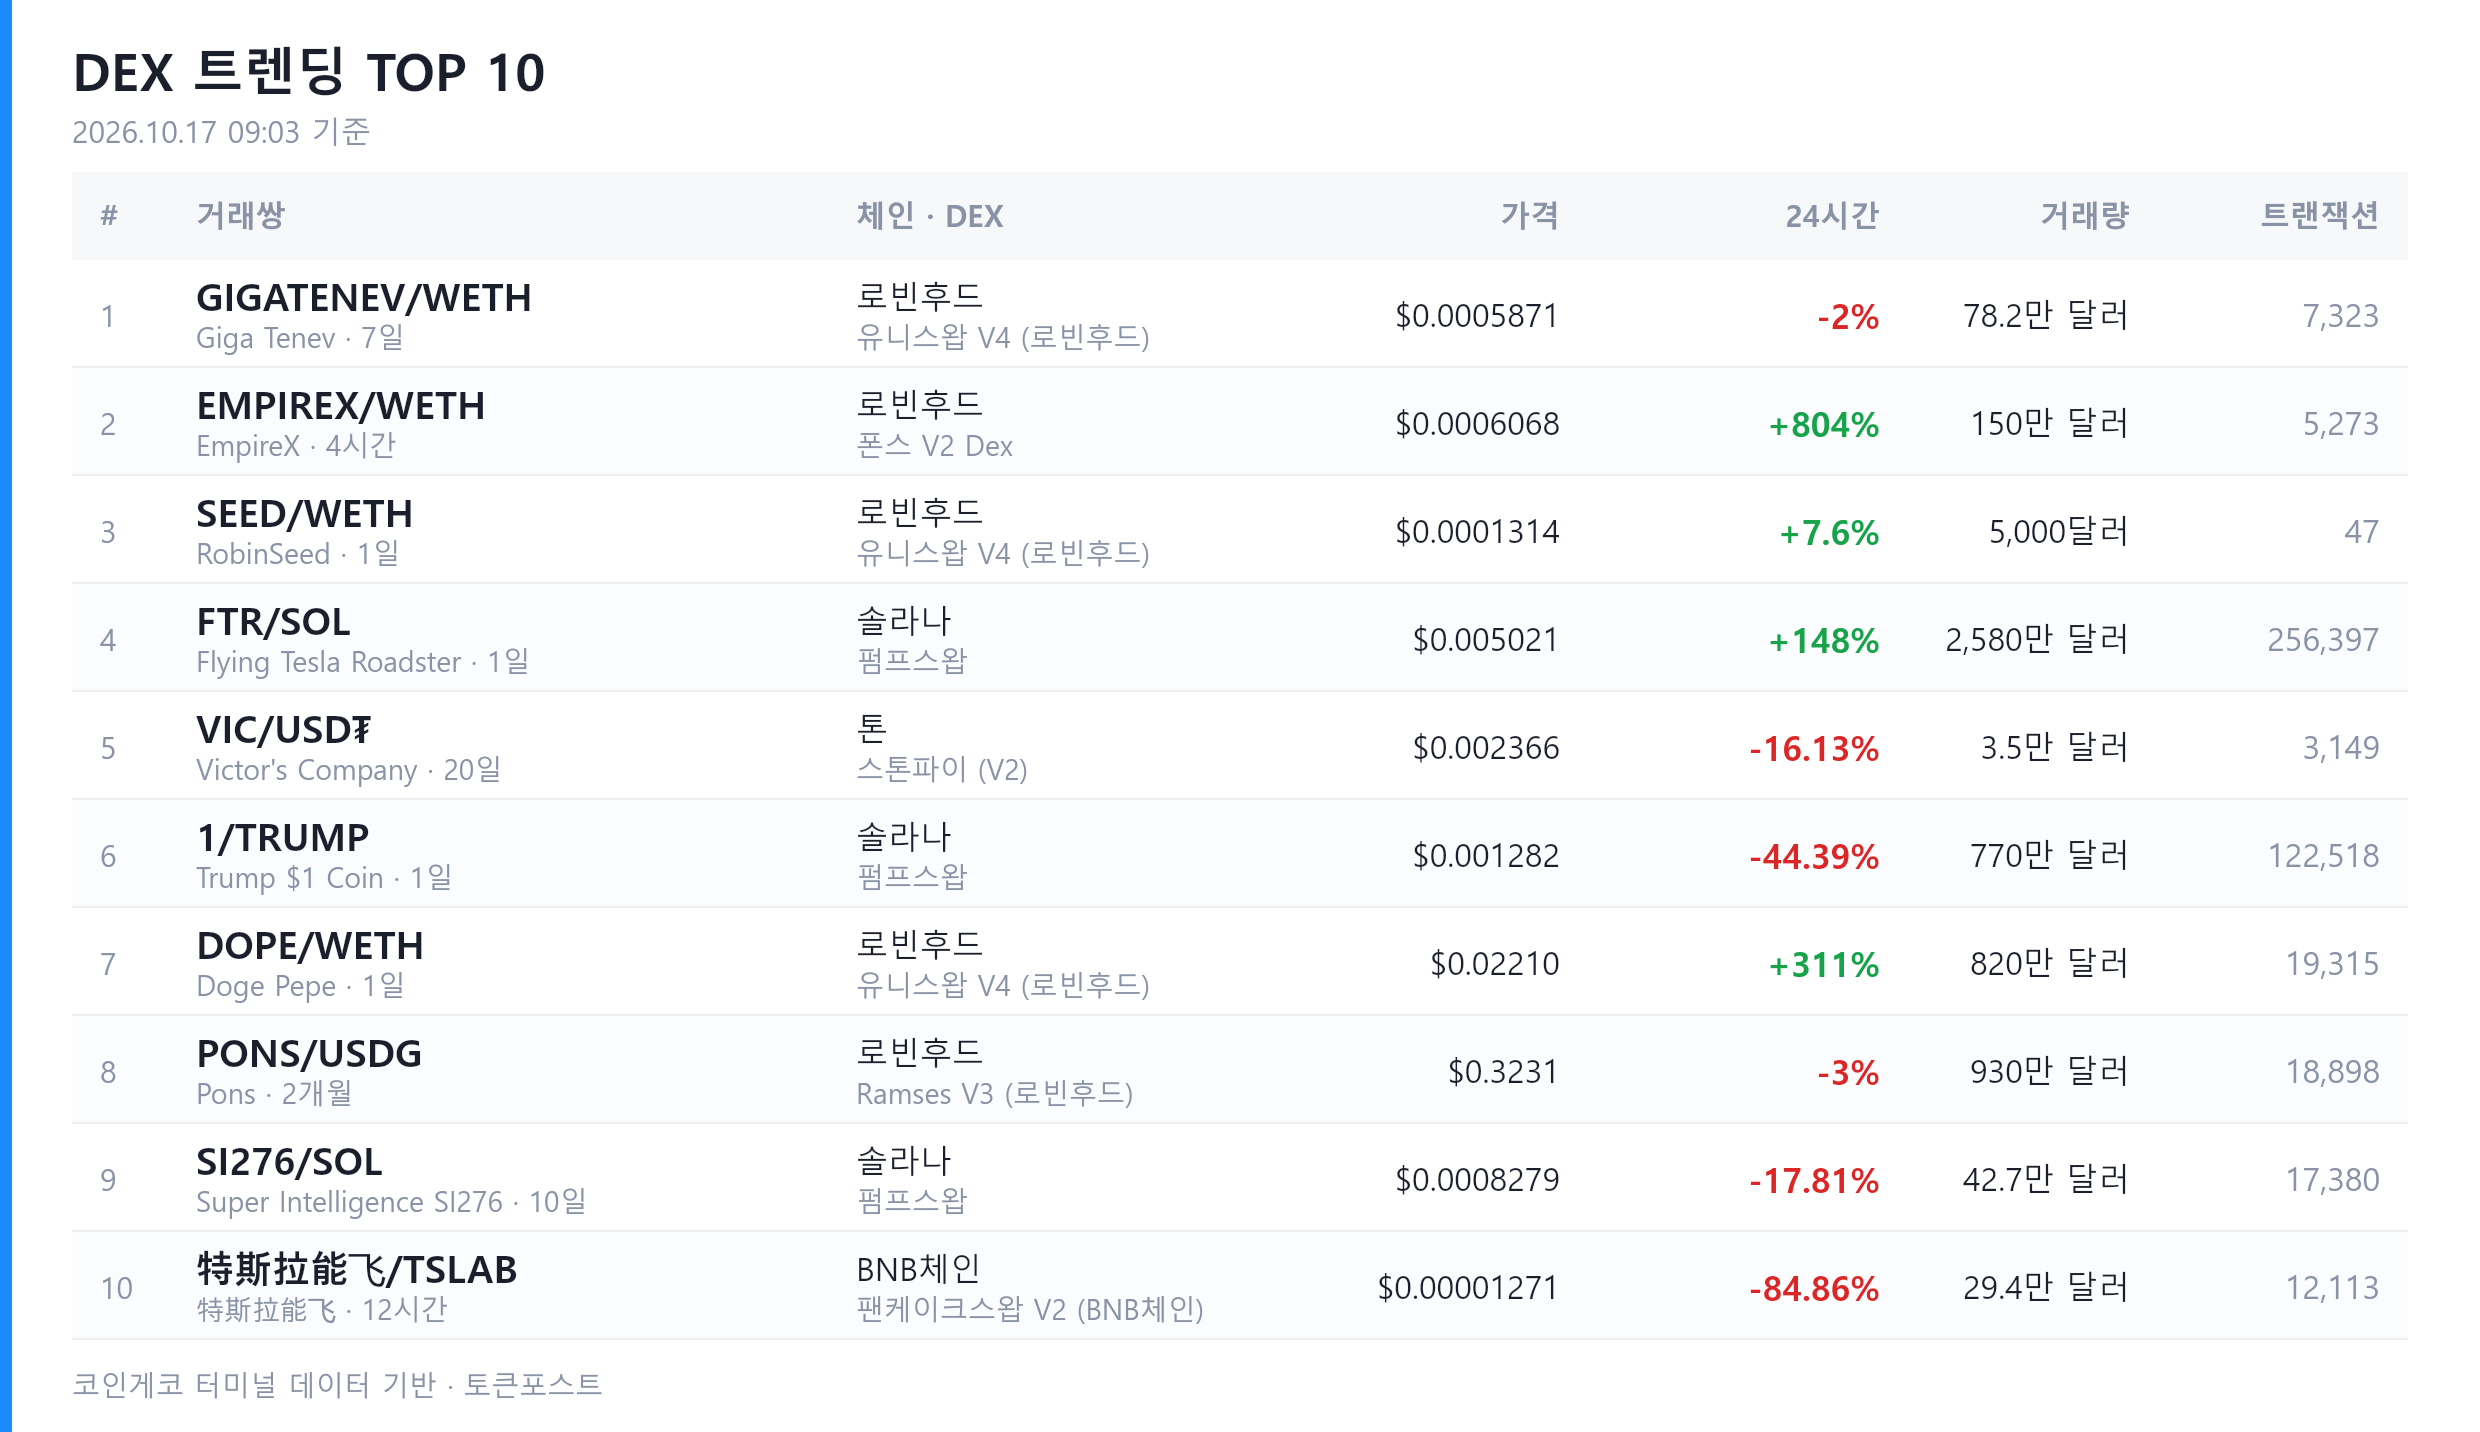
Task: Click the 2026.10.17 09:03 기준 timestamp
Action: point(221,132)
